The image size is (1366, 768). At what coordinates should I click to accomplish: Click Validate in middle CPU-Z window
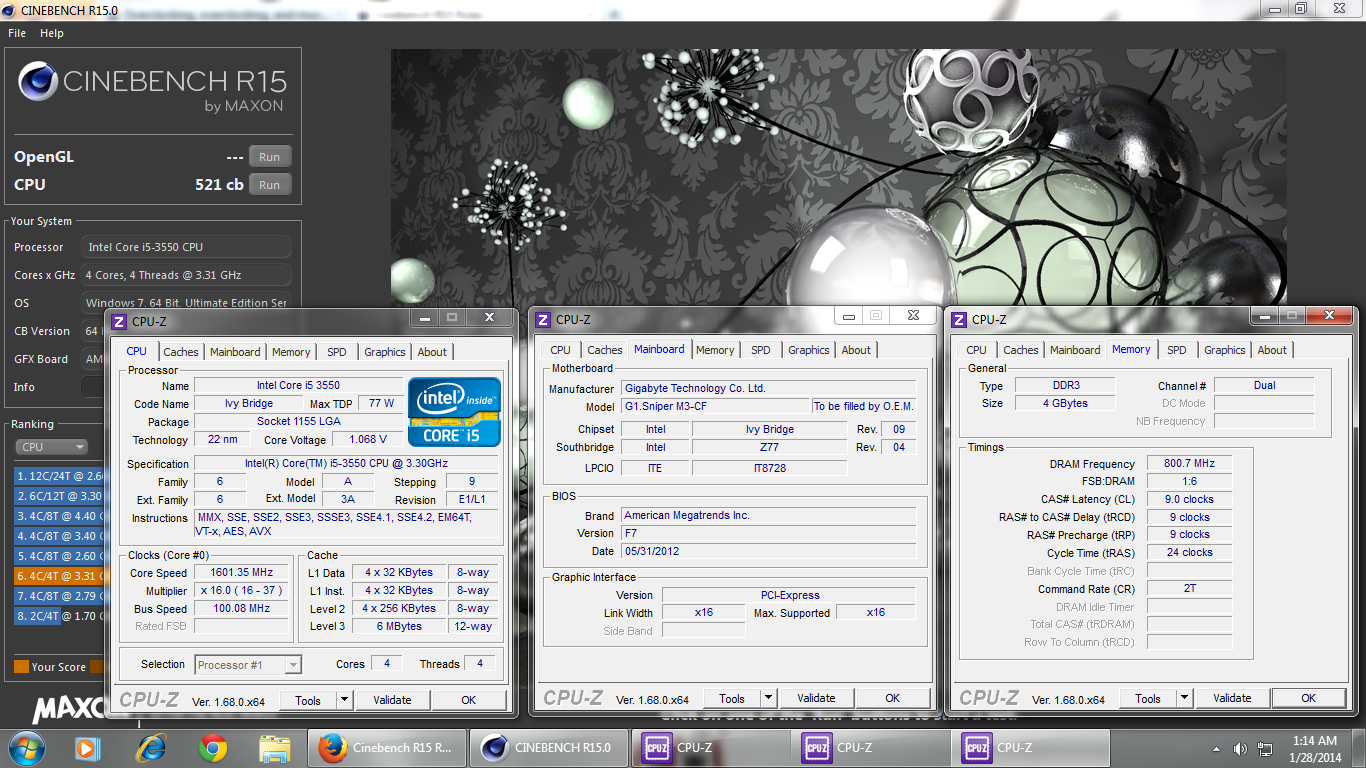click(x=817, y=698)
